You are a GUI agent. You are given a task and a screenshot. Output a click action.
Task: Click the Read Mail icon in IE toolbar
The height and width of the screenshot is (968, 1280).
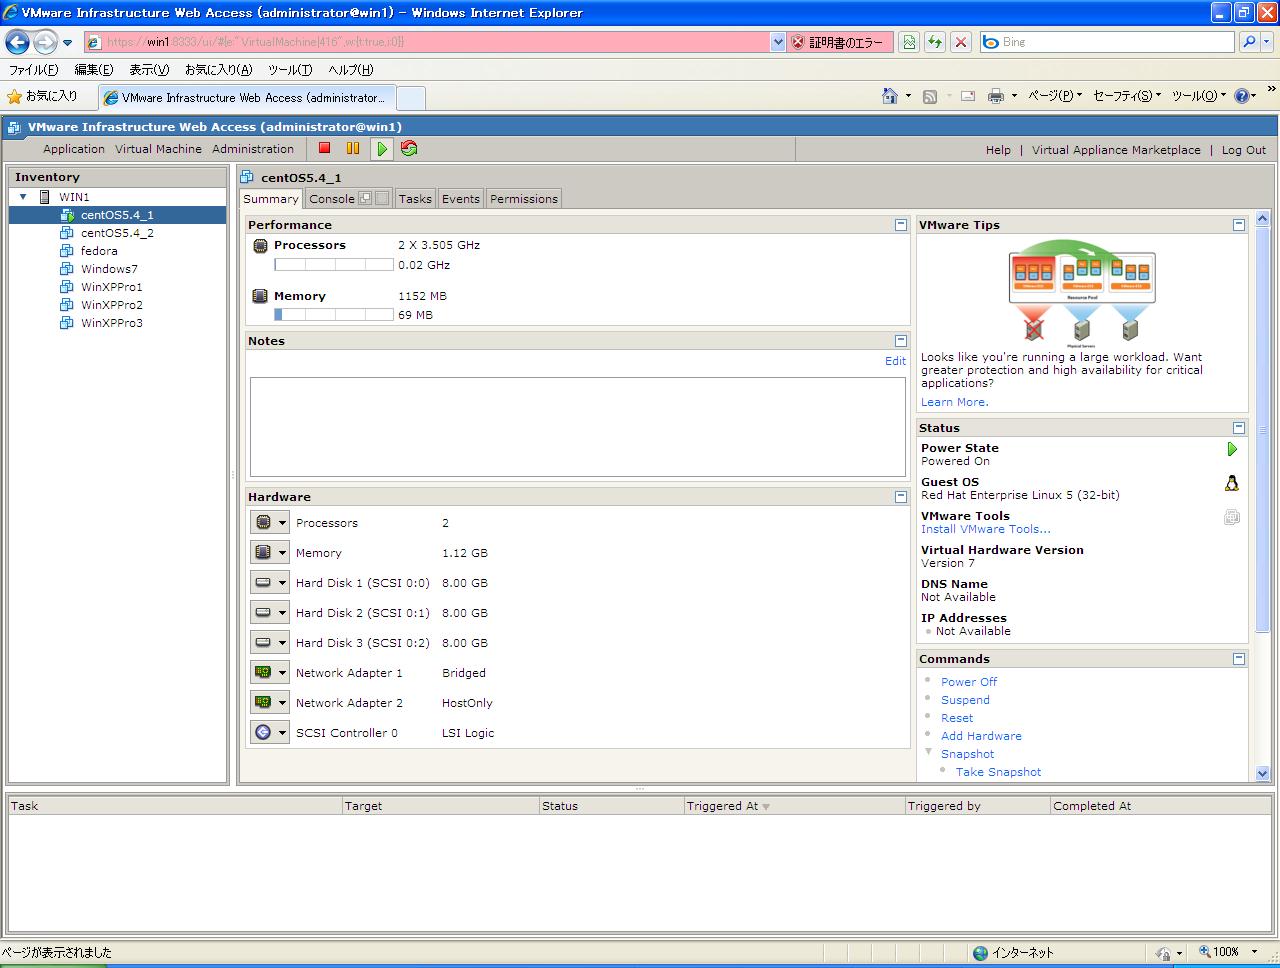[x=968, y=96]
